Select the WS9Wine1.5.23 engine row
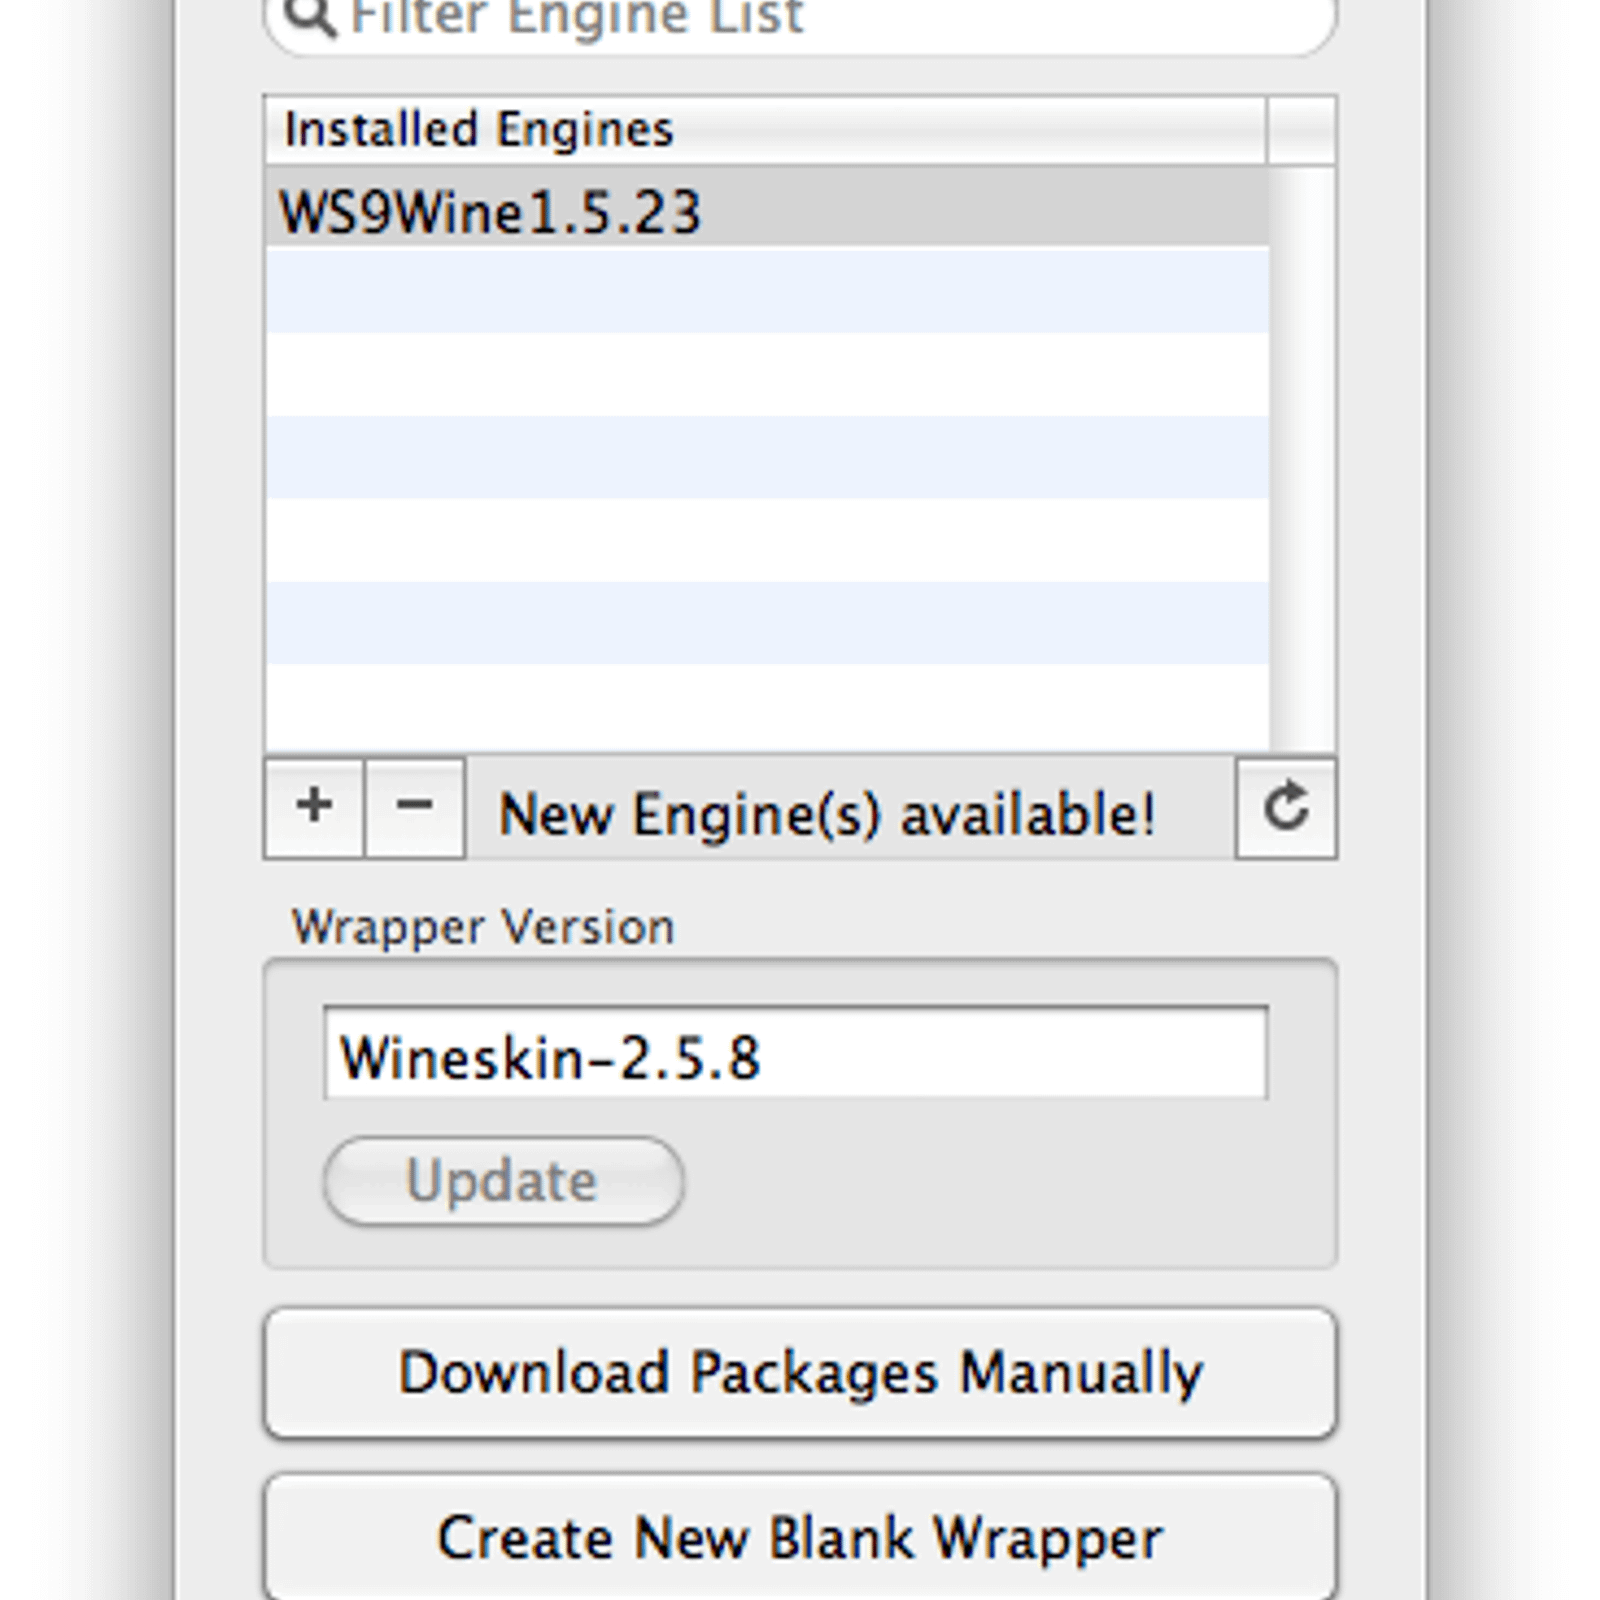The width and height of the screenshot is (1600, 1600). click(767, 208)
